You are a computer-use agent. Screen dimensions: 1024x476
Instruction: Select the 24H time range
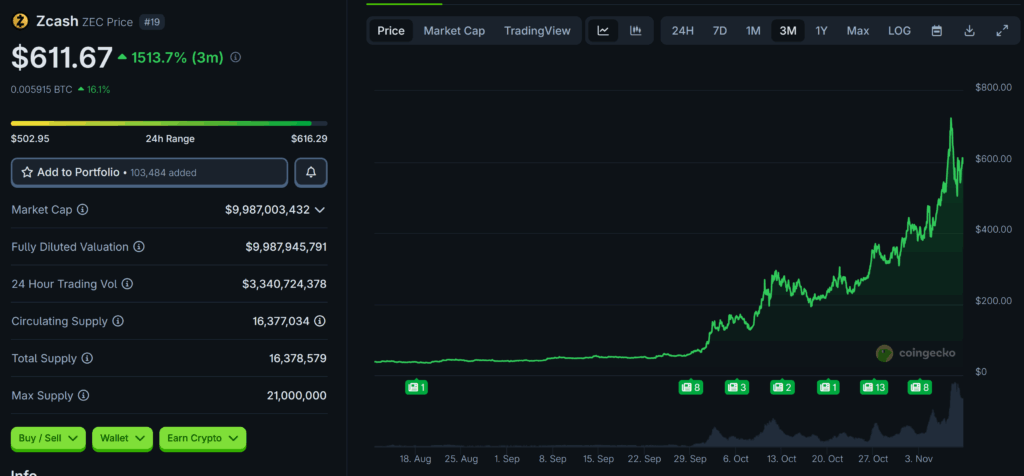point(682,31)
